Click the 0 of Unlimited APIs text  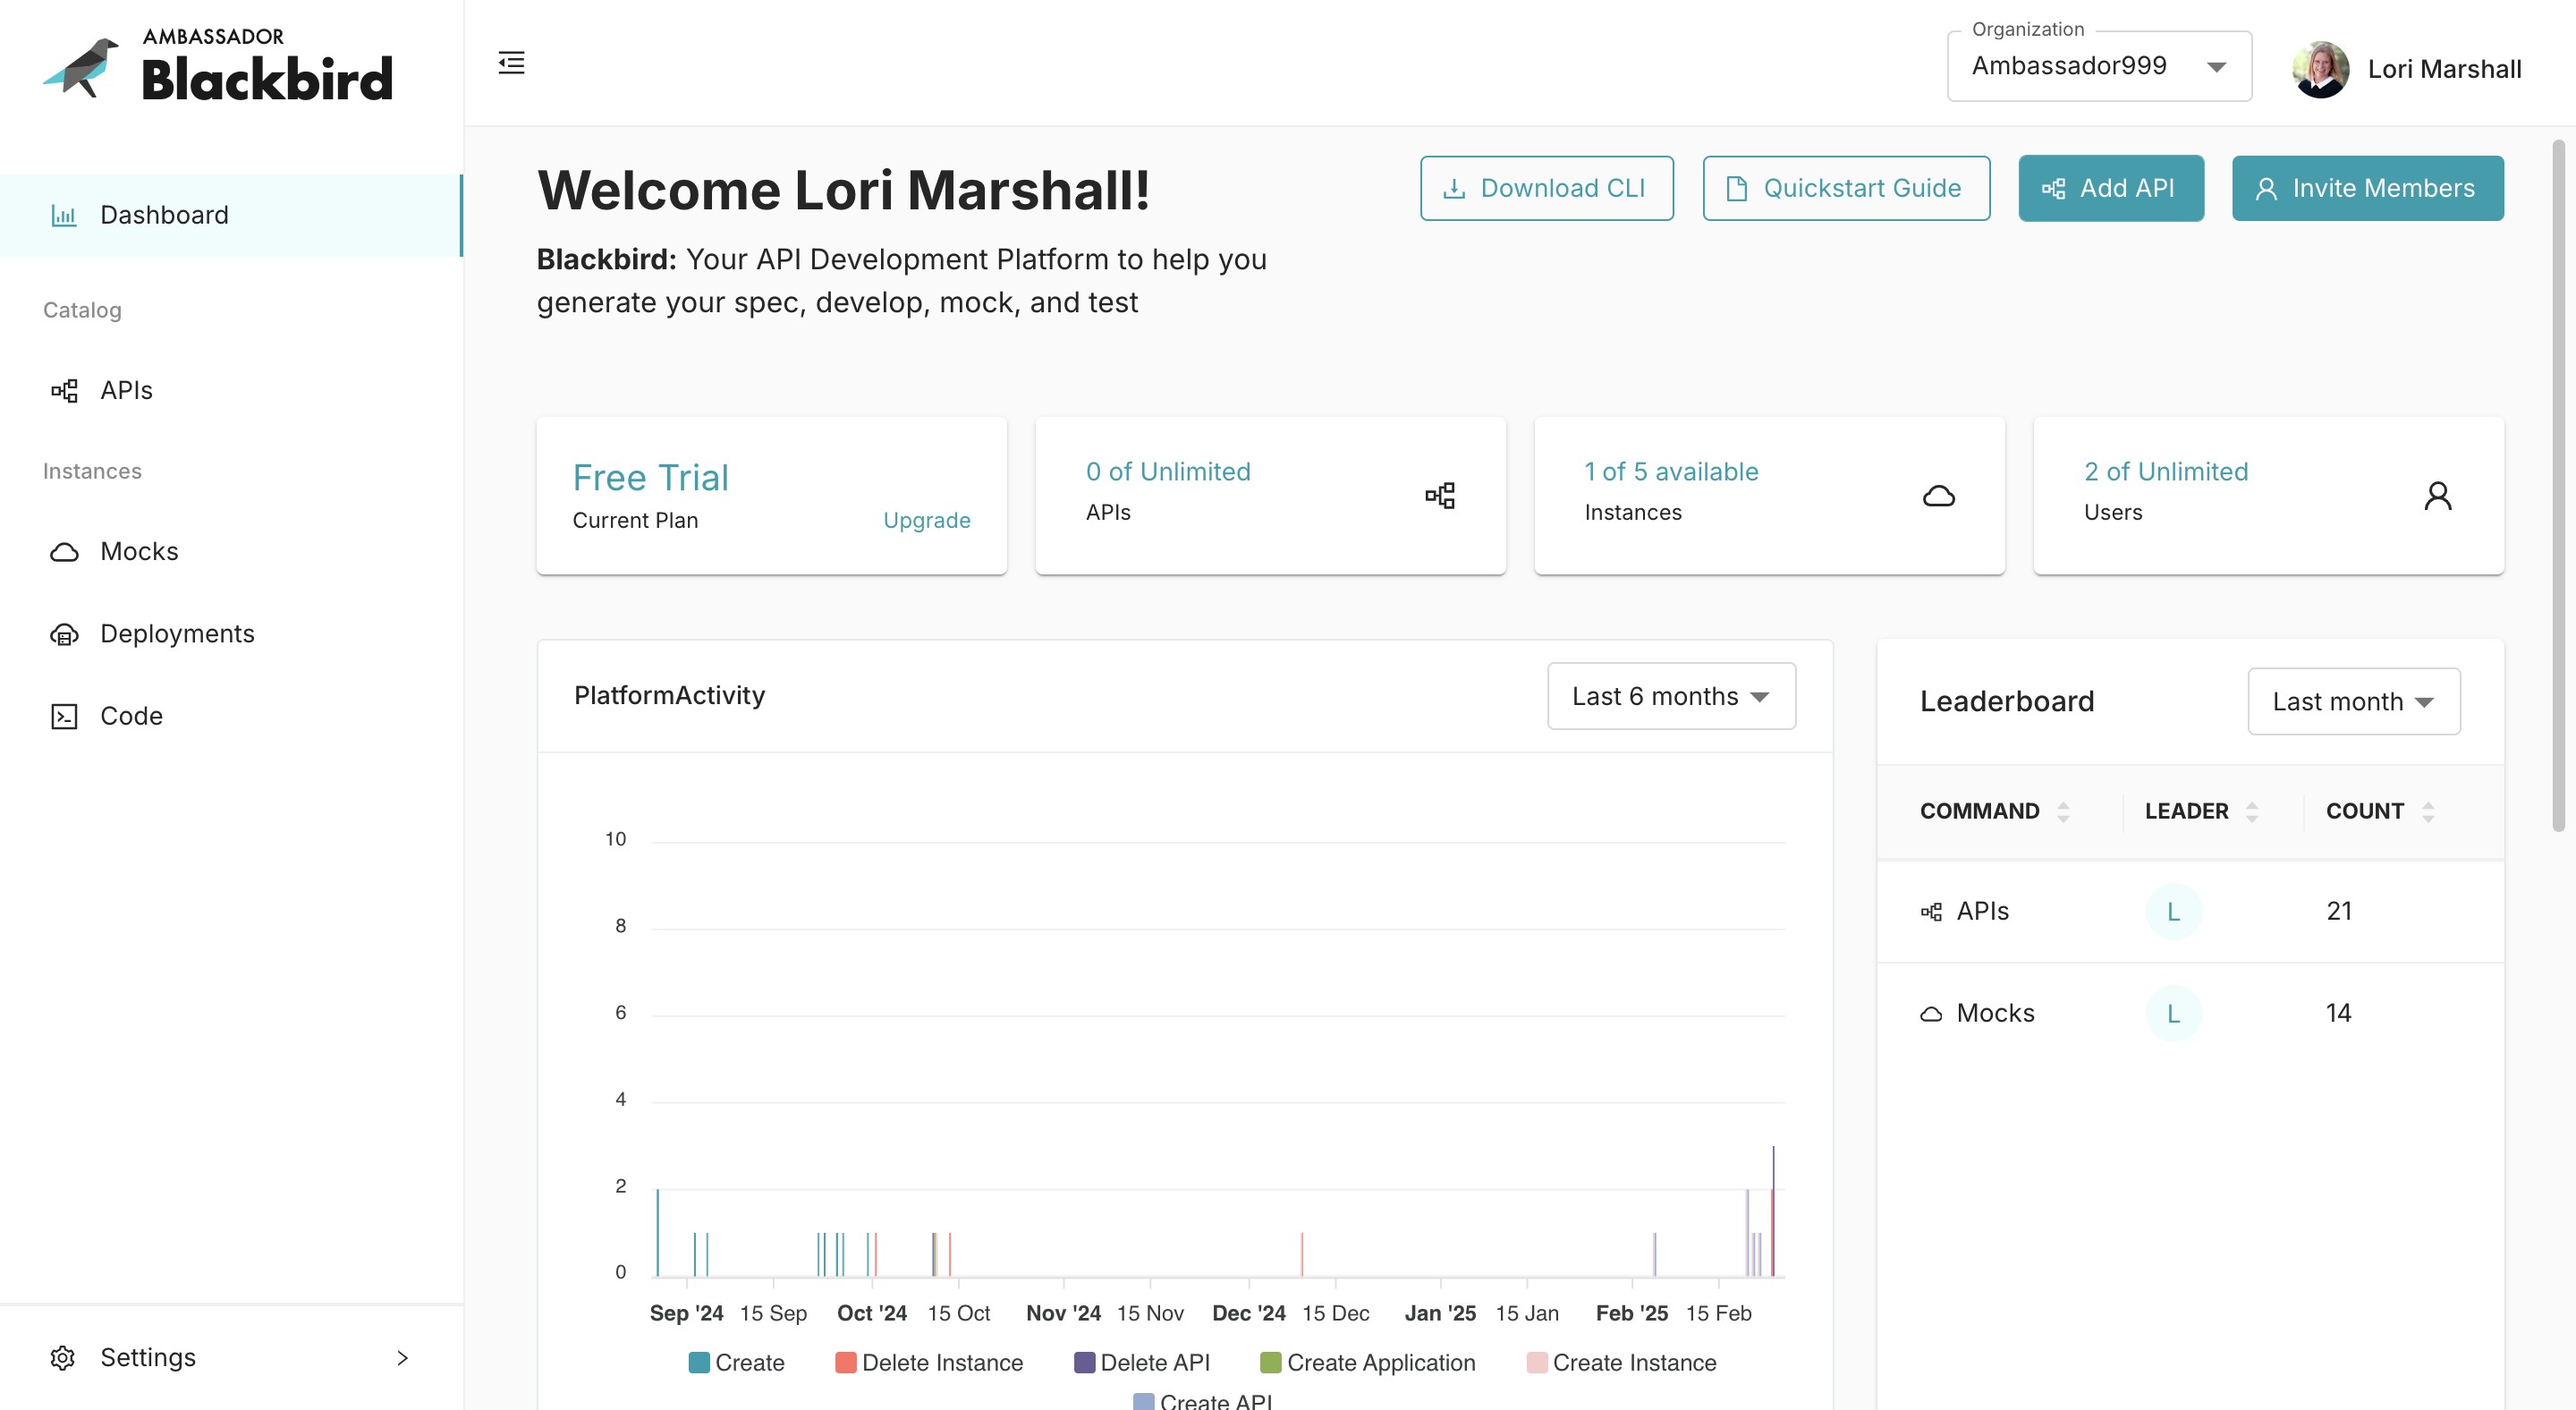(x=1168, y=471)
